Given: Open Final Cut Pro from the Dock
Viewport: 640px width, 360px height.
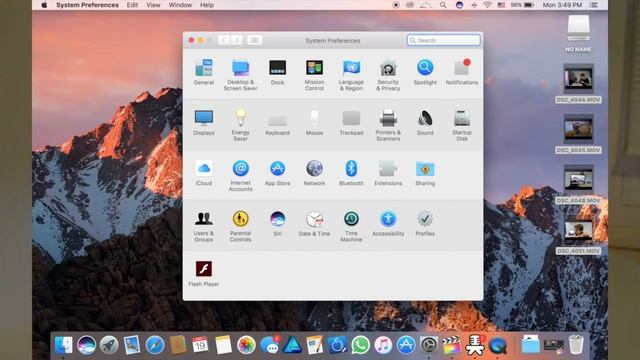Looking at the screenshot, I should click(451, 345).
